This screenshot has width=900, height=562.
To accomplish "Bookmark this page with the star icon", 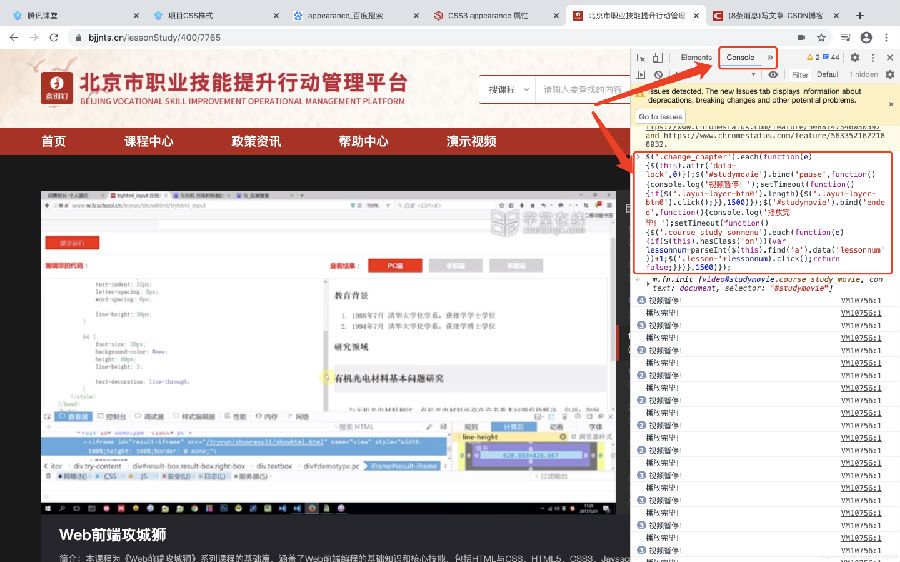I will [821, 37].
